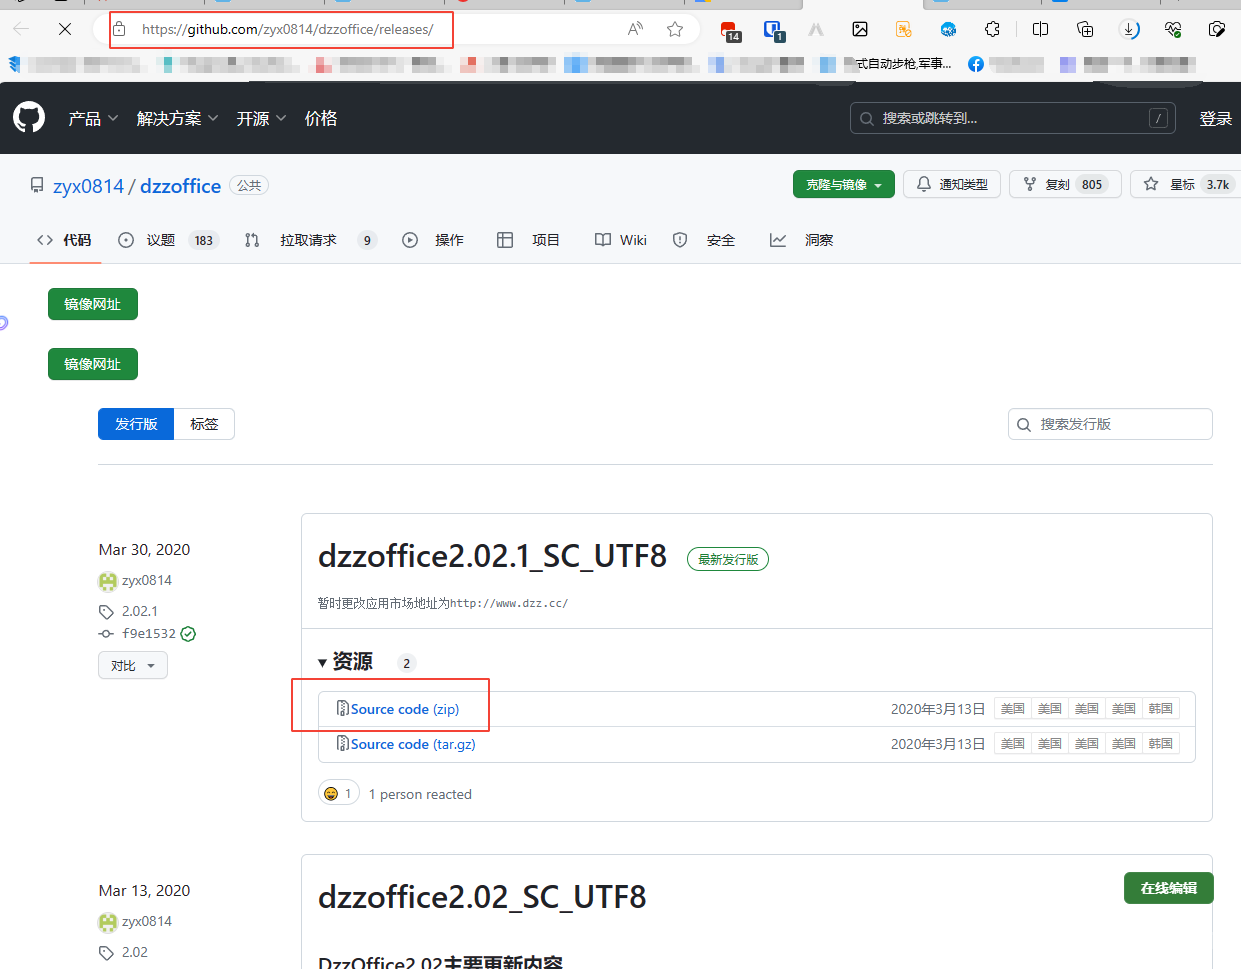Click the 最新发行版 badge

(728, 559)
